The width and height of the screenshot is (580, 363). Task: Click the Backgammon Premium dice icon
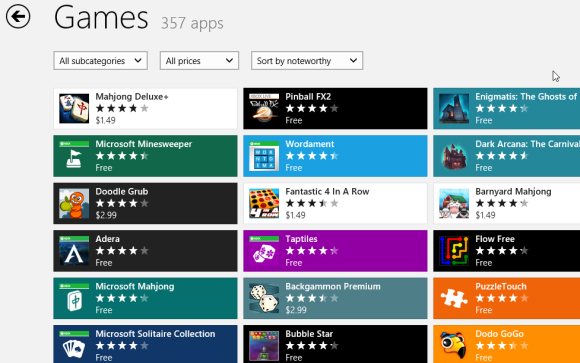pyautogui.click(x=264, y=298)
